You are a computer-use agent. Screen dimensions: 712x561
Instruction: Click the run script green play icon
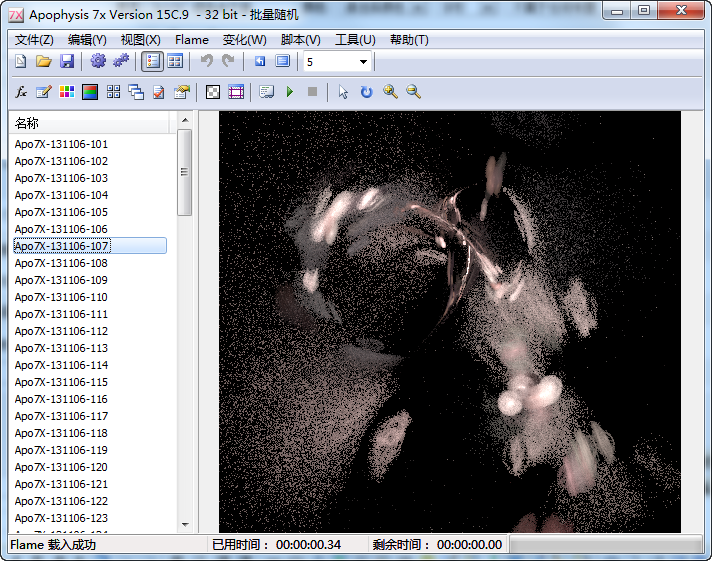click(290, 92)
